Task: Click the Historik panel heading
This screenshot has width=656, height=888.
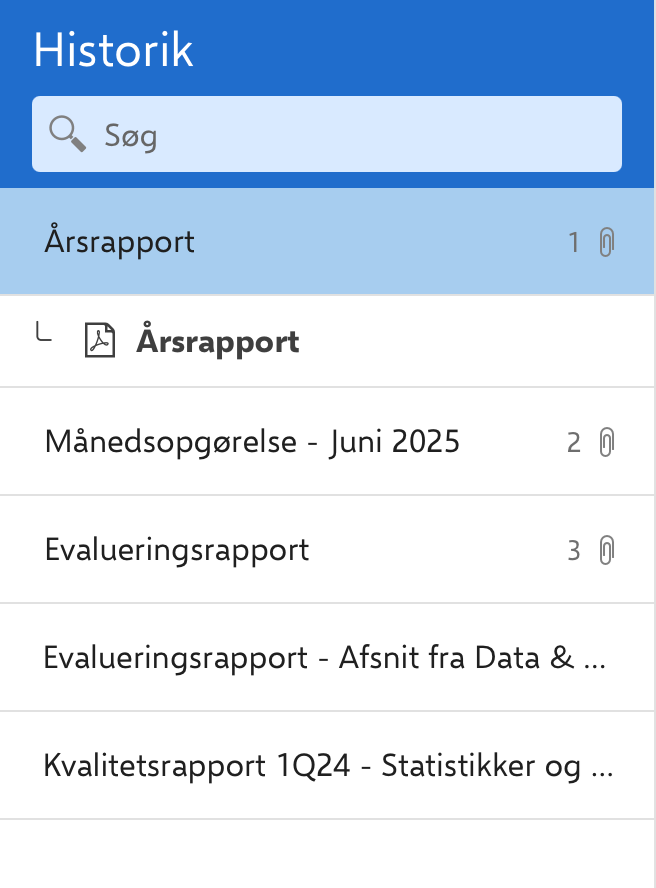Action: 113,51
